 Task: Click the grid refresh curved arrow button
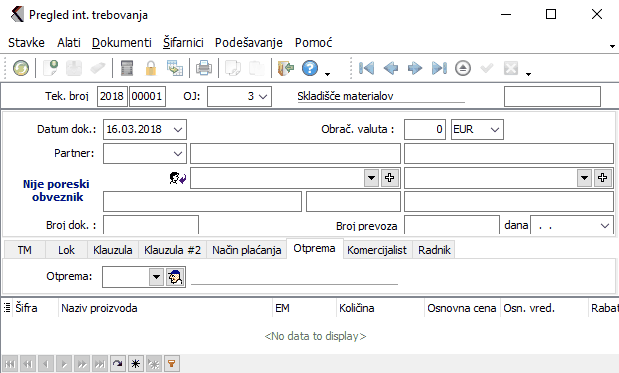tap(118, 364)
